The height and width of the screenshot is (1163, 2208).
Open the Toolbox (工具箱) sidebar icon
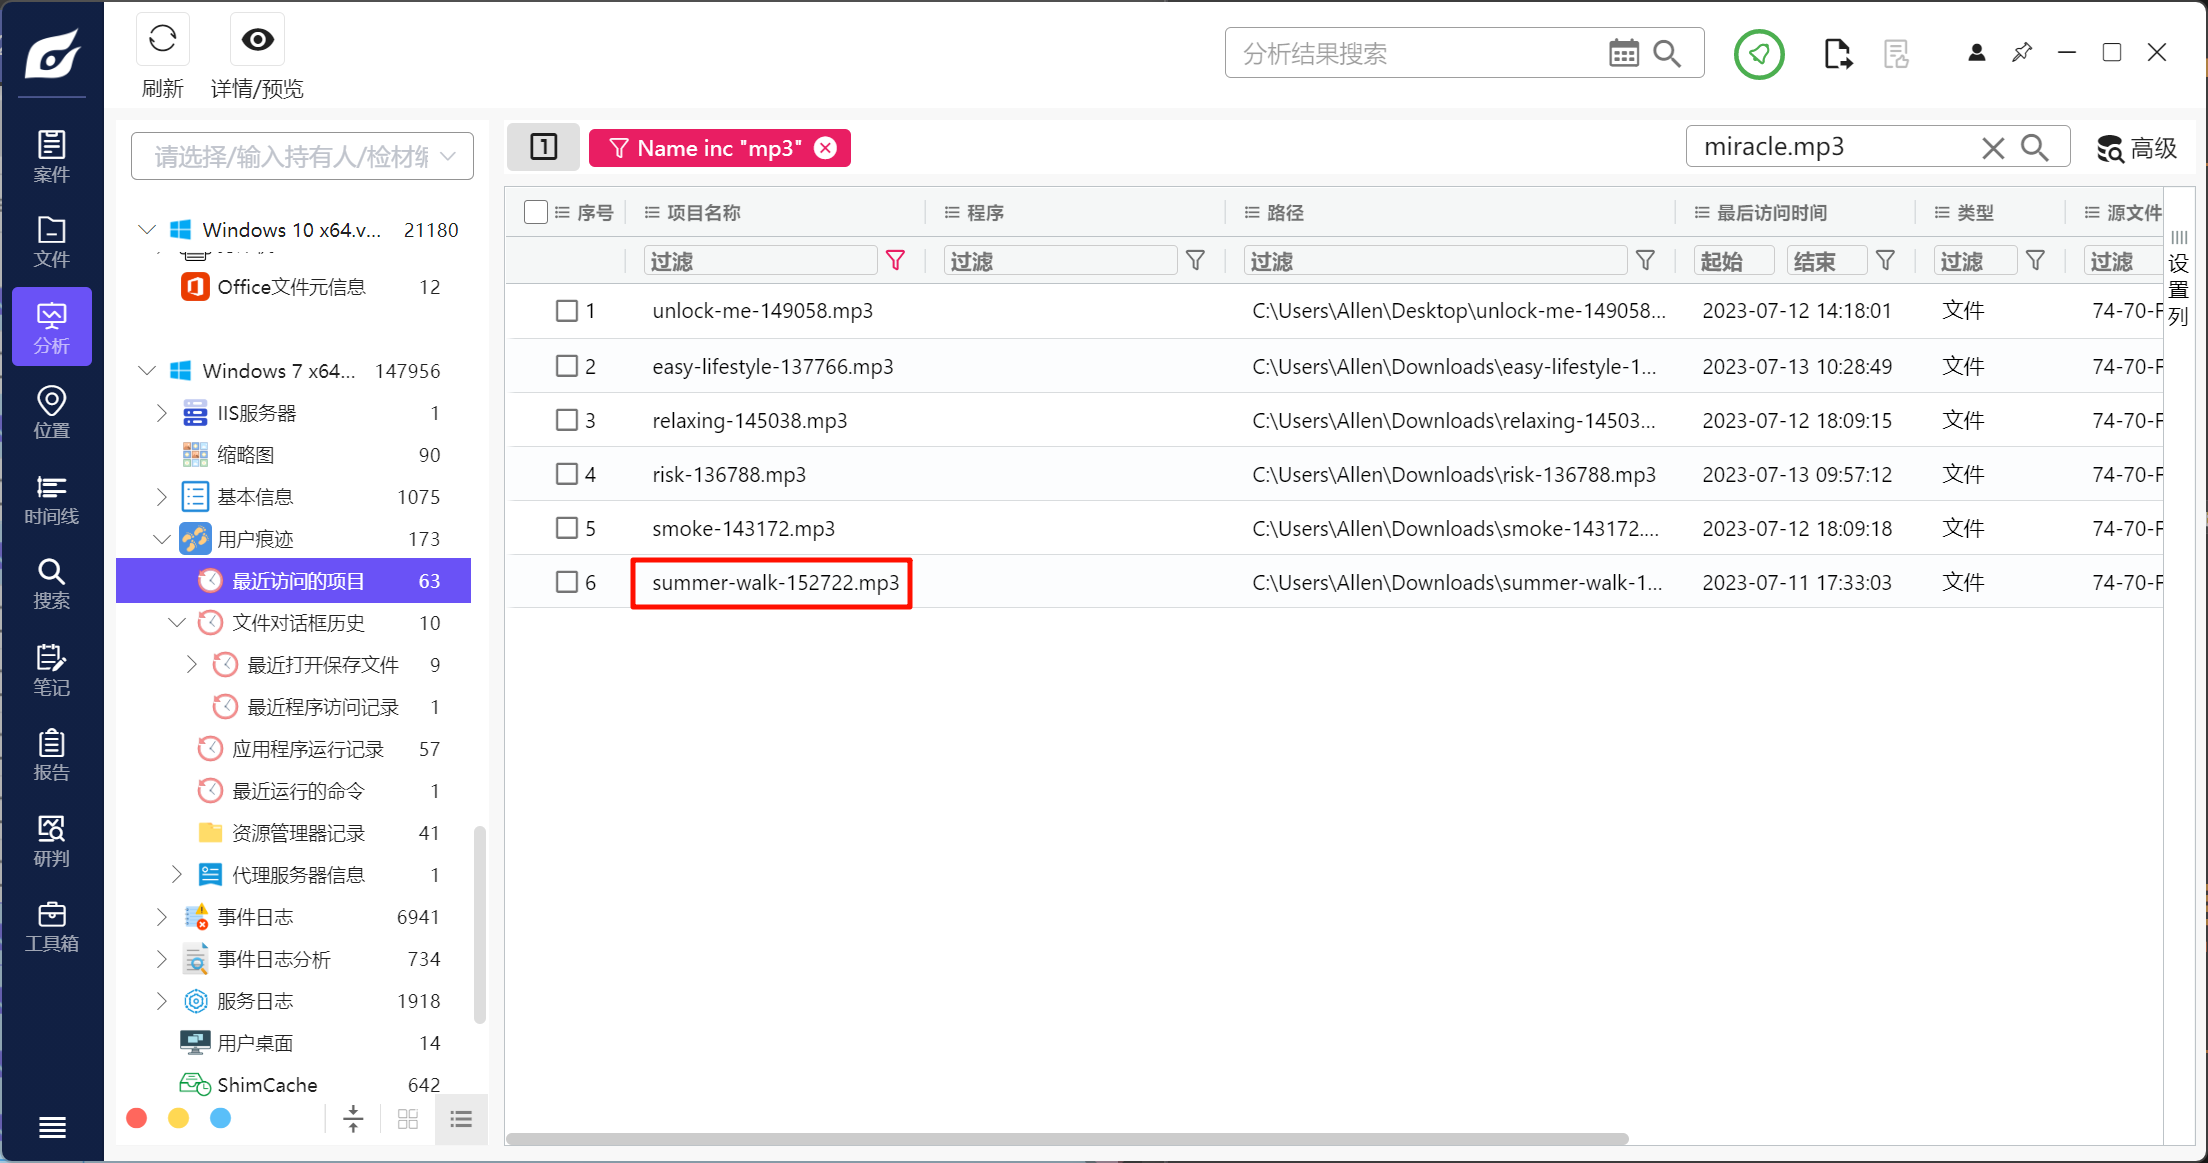[x=52, y=927]
